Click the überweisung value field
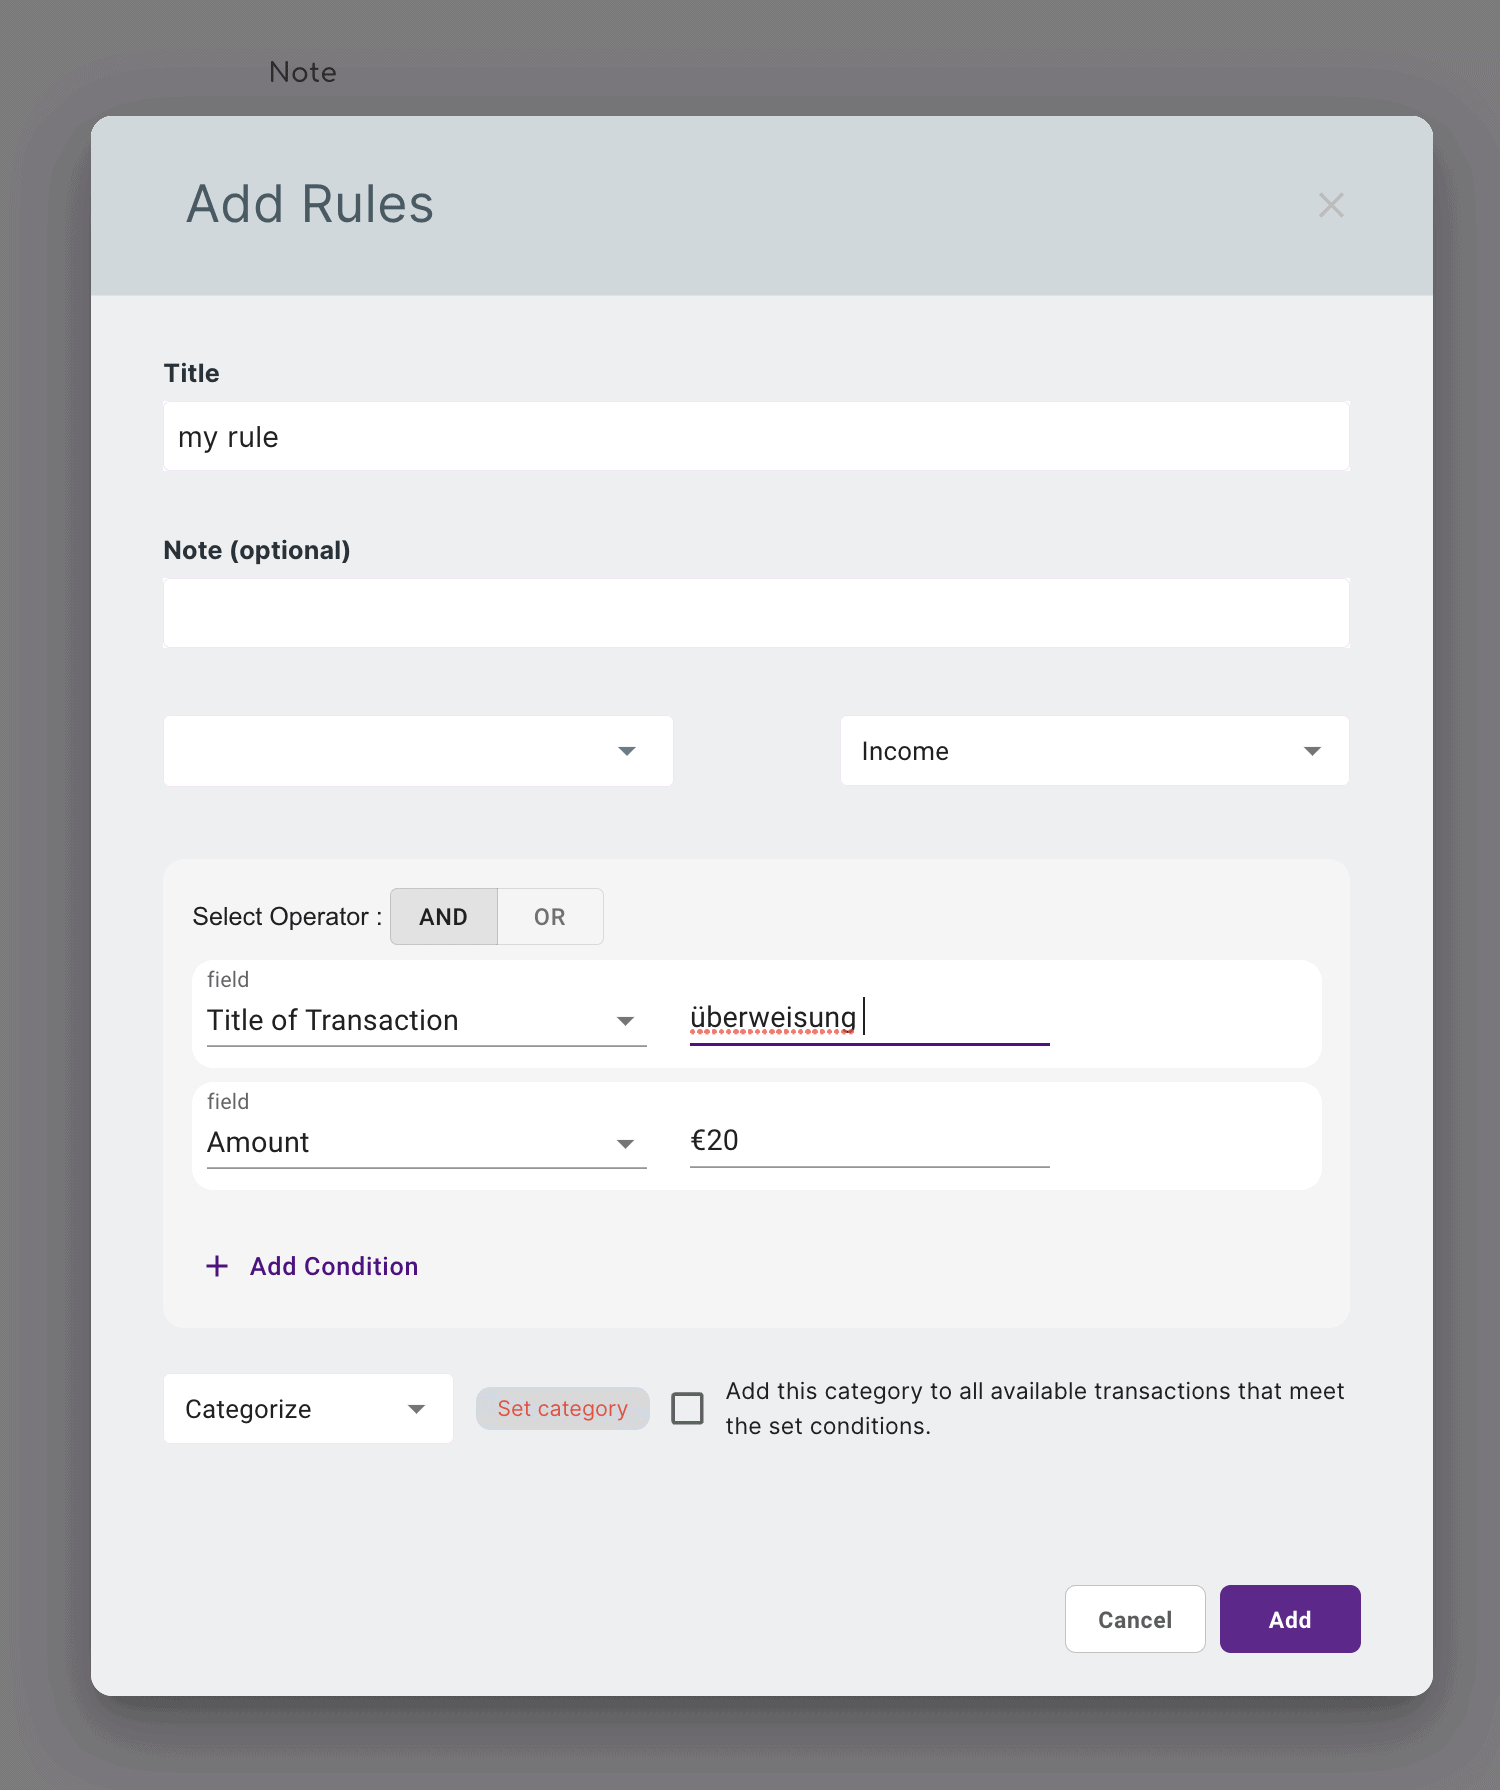 click(868, 1018)
